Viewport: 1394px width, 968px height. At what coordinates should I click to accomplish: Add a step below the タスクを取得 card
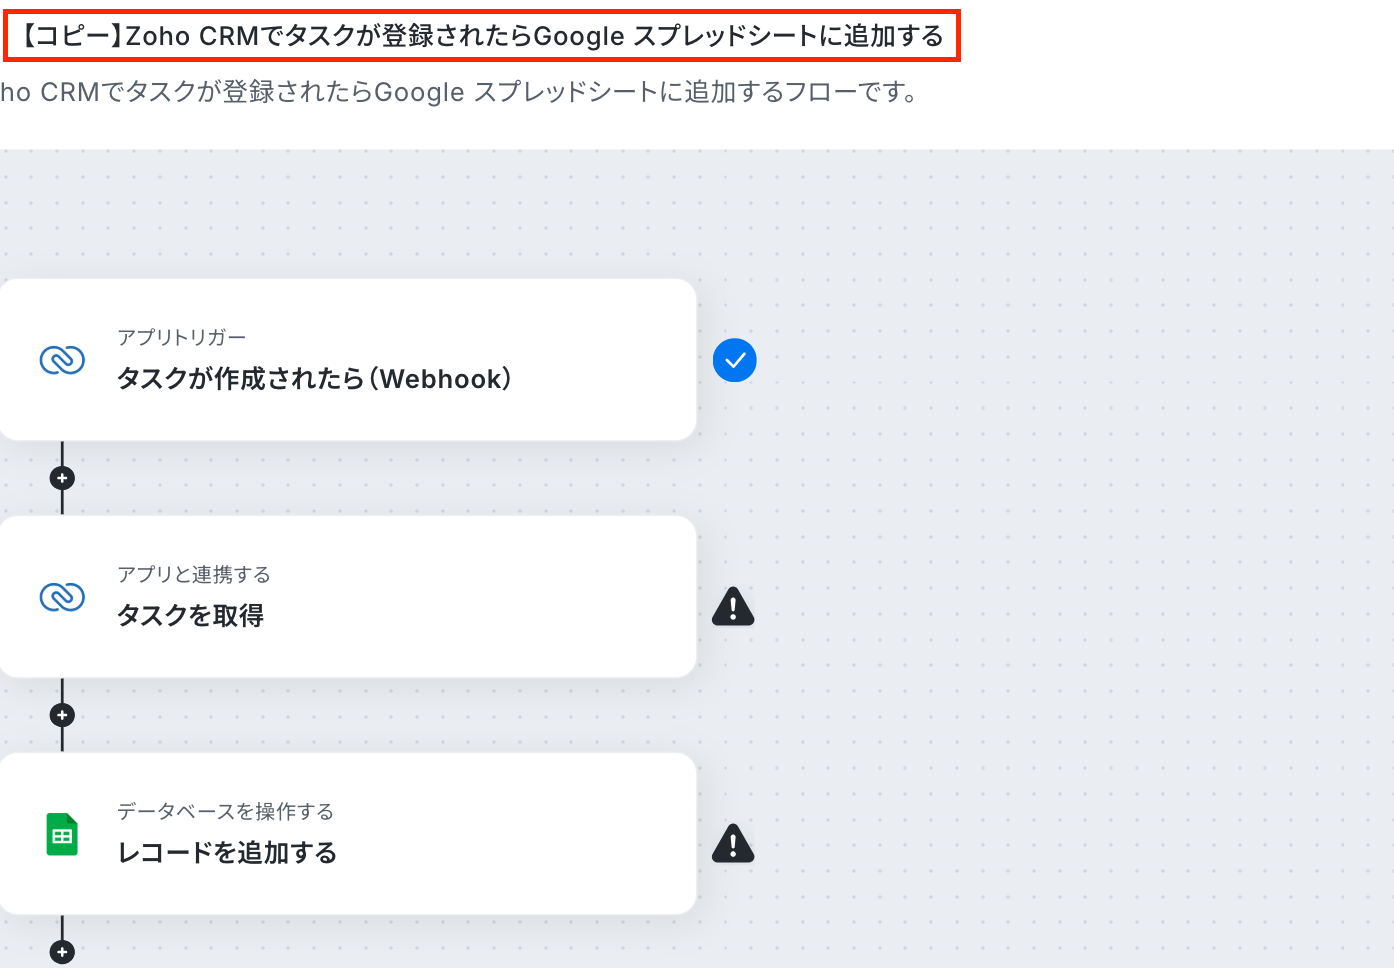click(x=62, y=715)
